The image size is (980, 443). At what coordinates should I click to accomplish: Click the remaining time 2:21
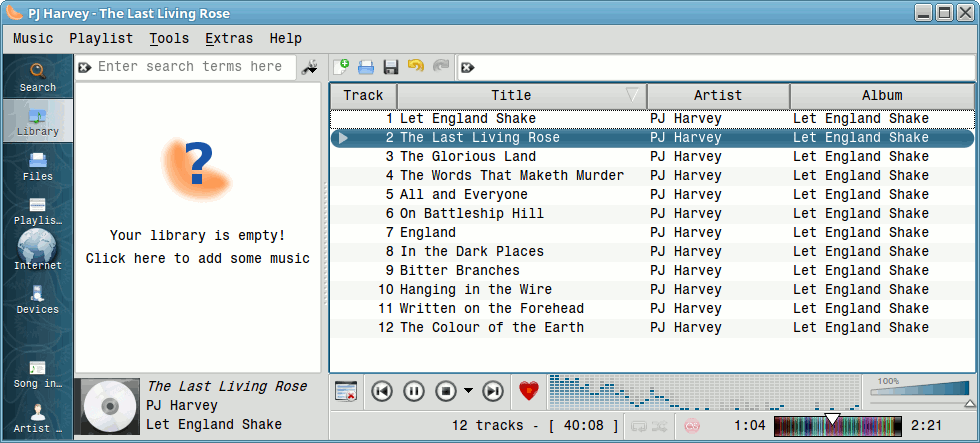coord(926,426)
